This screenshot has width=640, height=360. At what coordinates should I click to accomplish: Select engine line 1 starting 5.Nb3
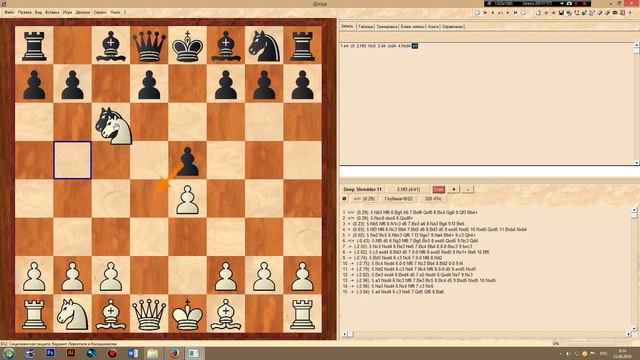pyautogui.click(x=410, y=213)
